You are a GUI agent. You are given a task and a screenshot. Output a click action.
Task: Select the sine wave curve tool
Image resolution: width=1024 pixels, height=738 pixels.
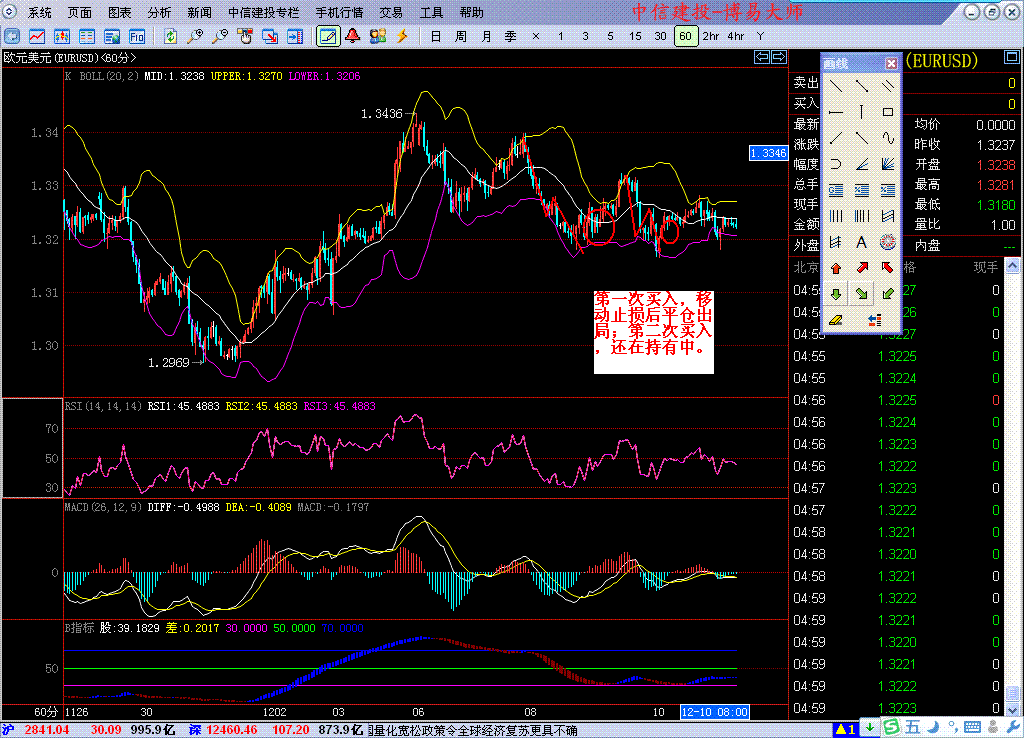pyautogui.click(x=888, y=138)
